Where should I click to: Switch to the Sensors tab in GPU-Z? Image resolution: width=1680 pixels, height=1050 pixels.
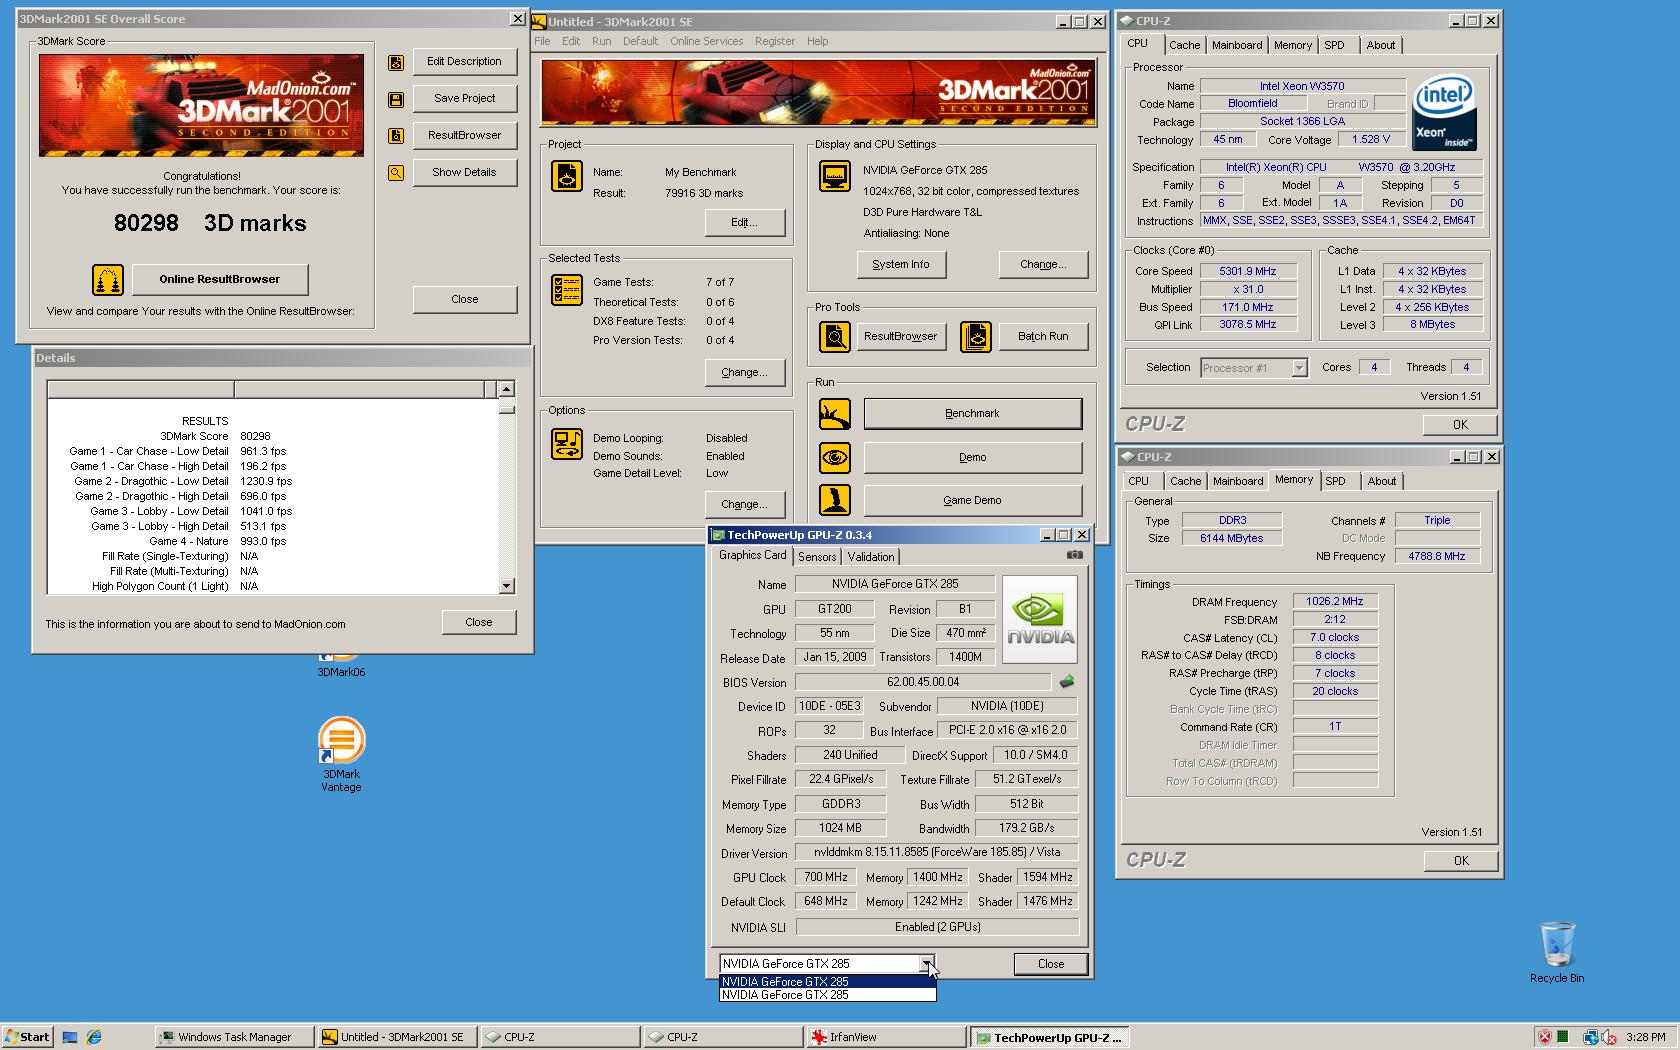(x=817, y=557)
